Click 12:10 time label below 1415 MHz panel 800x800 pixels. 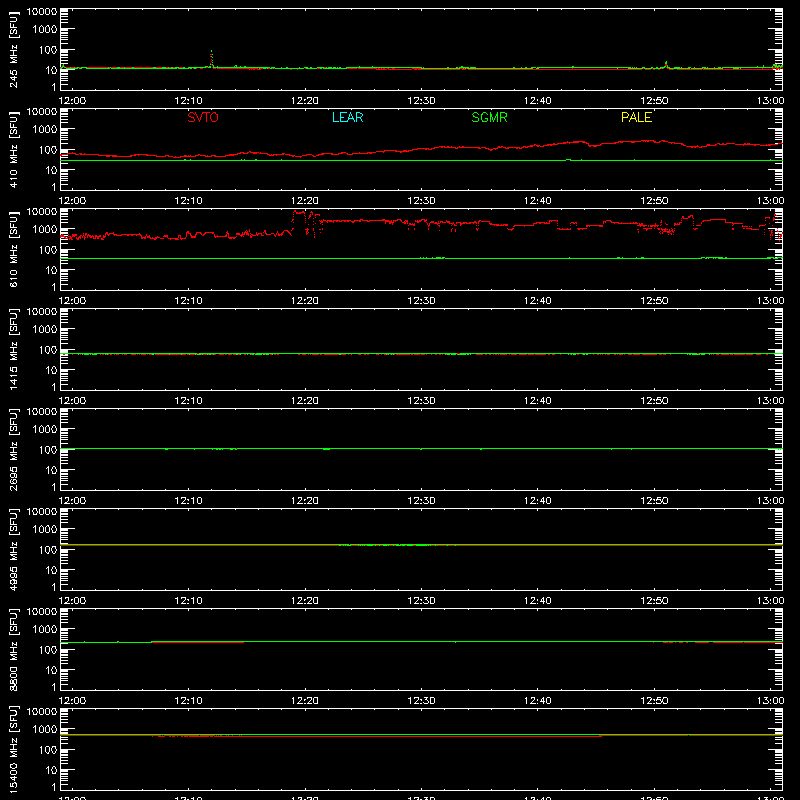[x=188, y=401]
